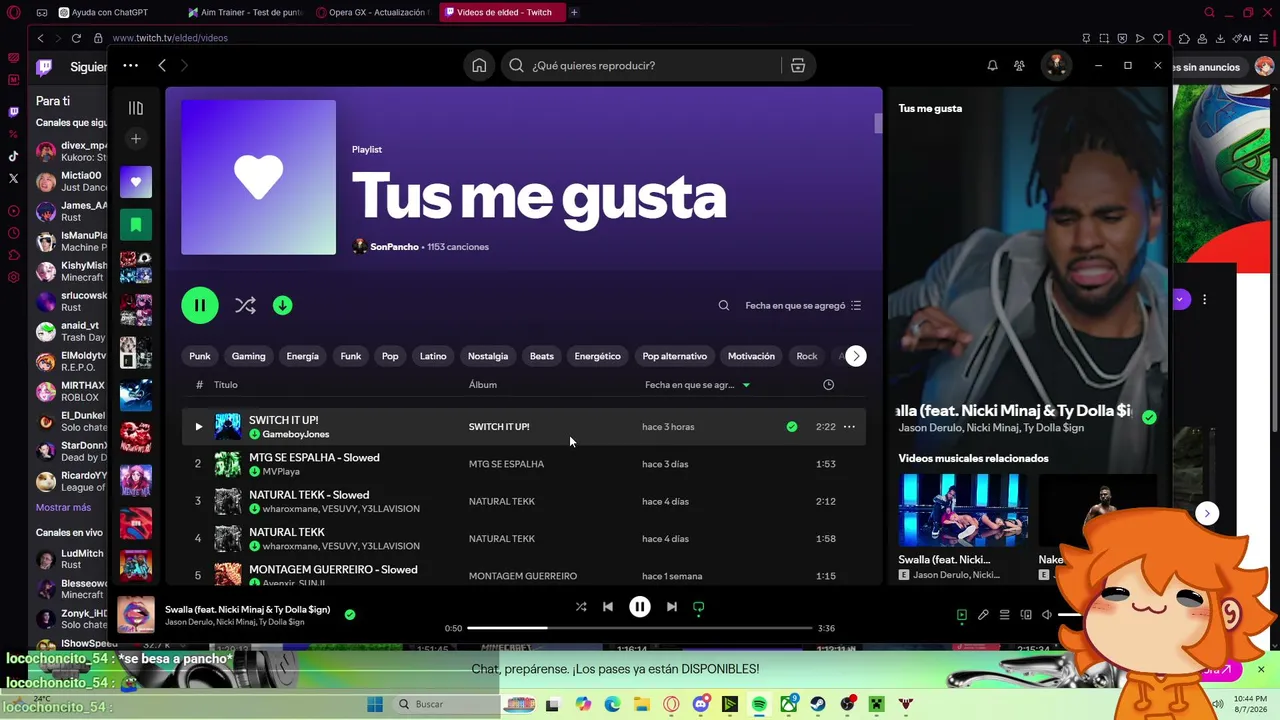Select the Energía genre filter
Viewport: 1280px width, 720px height.
click(x=303, y=356)
